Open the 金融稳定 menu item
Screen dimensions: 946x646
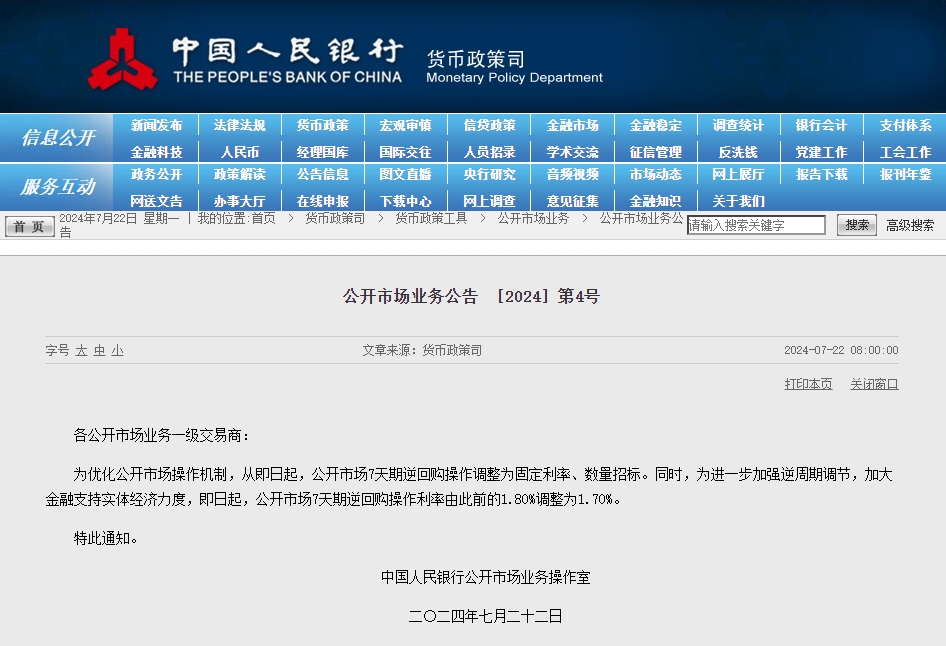[x=656, y=125]
